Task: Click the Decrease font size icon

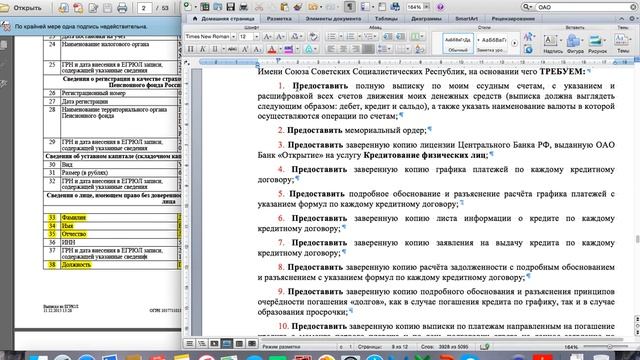Action: click(x=280, y=37)
